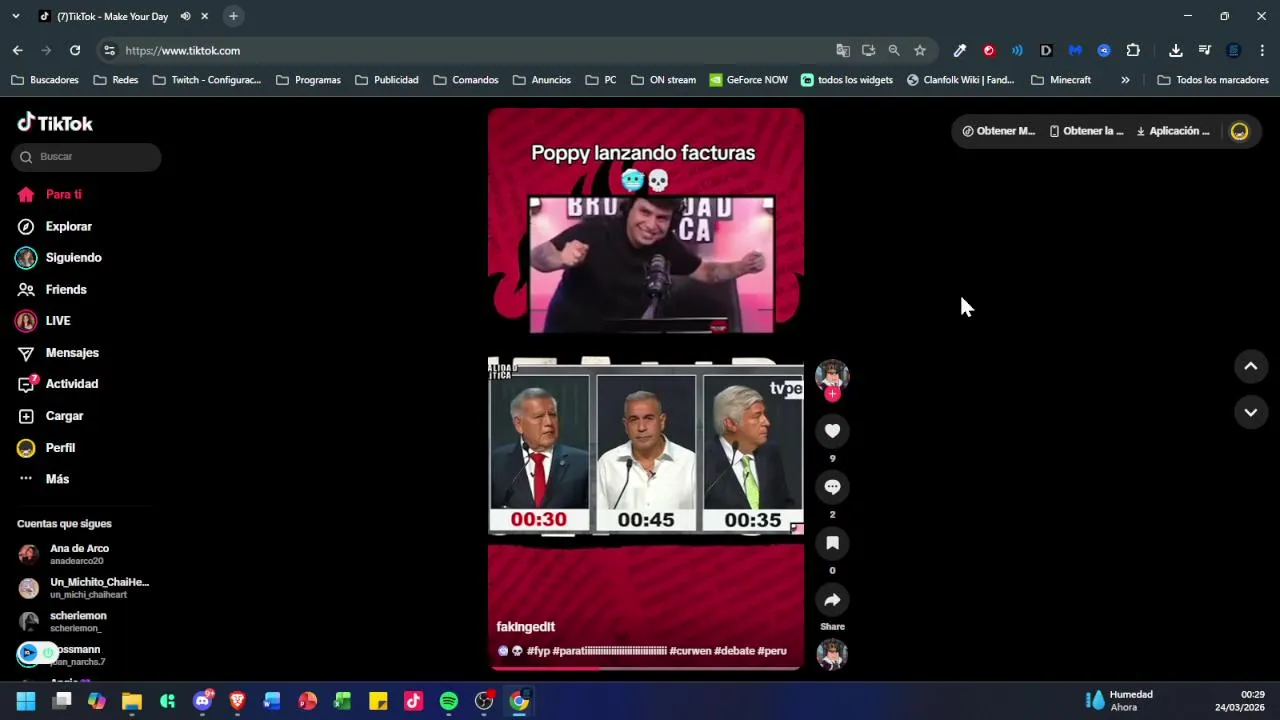This screenshot has height=720, width=1280.
Task: Open the Programas bookmark folder
Action: coord(308,80)
